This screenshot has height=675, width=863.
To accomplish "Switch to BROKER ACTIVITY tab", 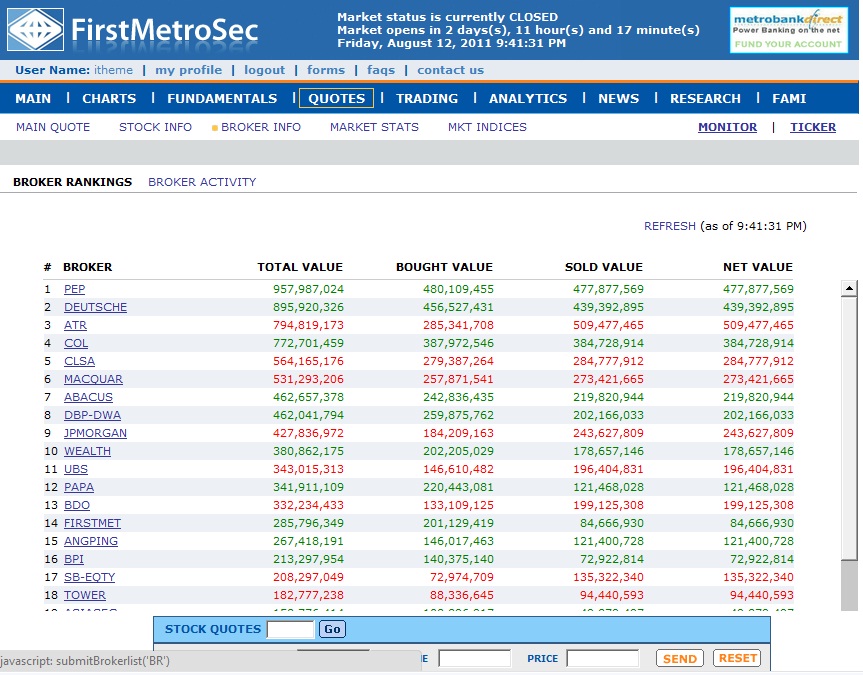I will click(202, 182).
